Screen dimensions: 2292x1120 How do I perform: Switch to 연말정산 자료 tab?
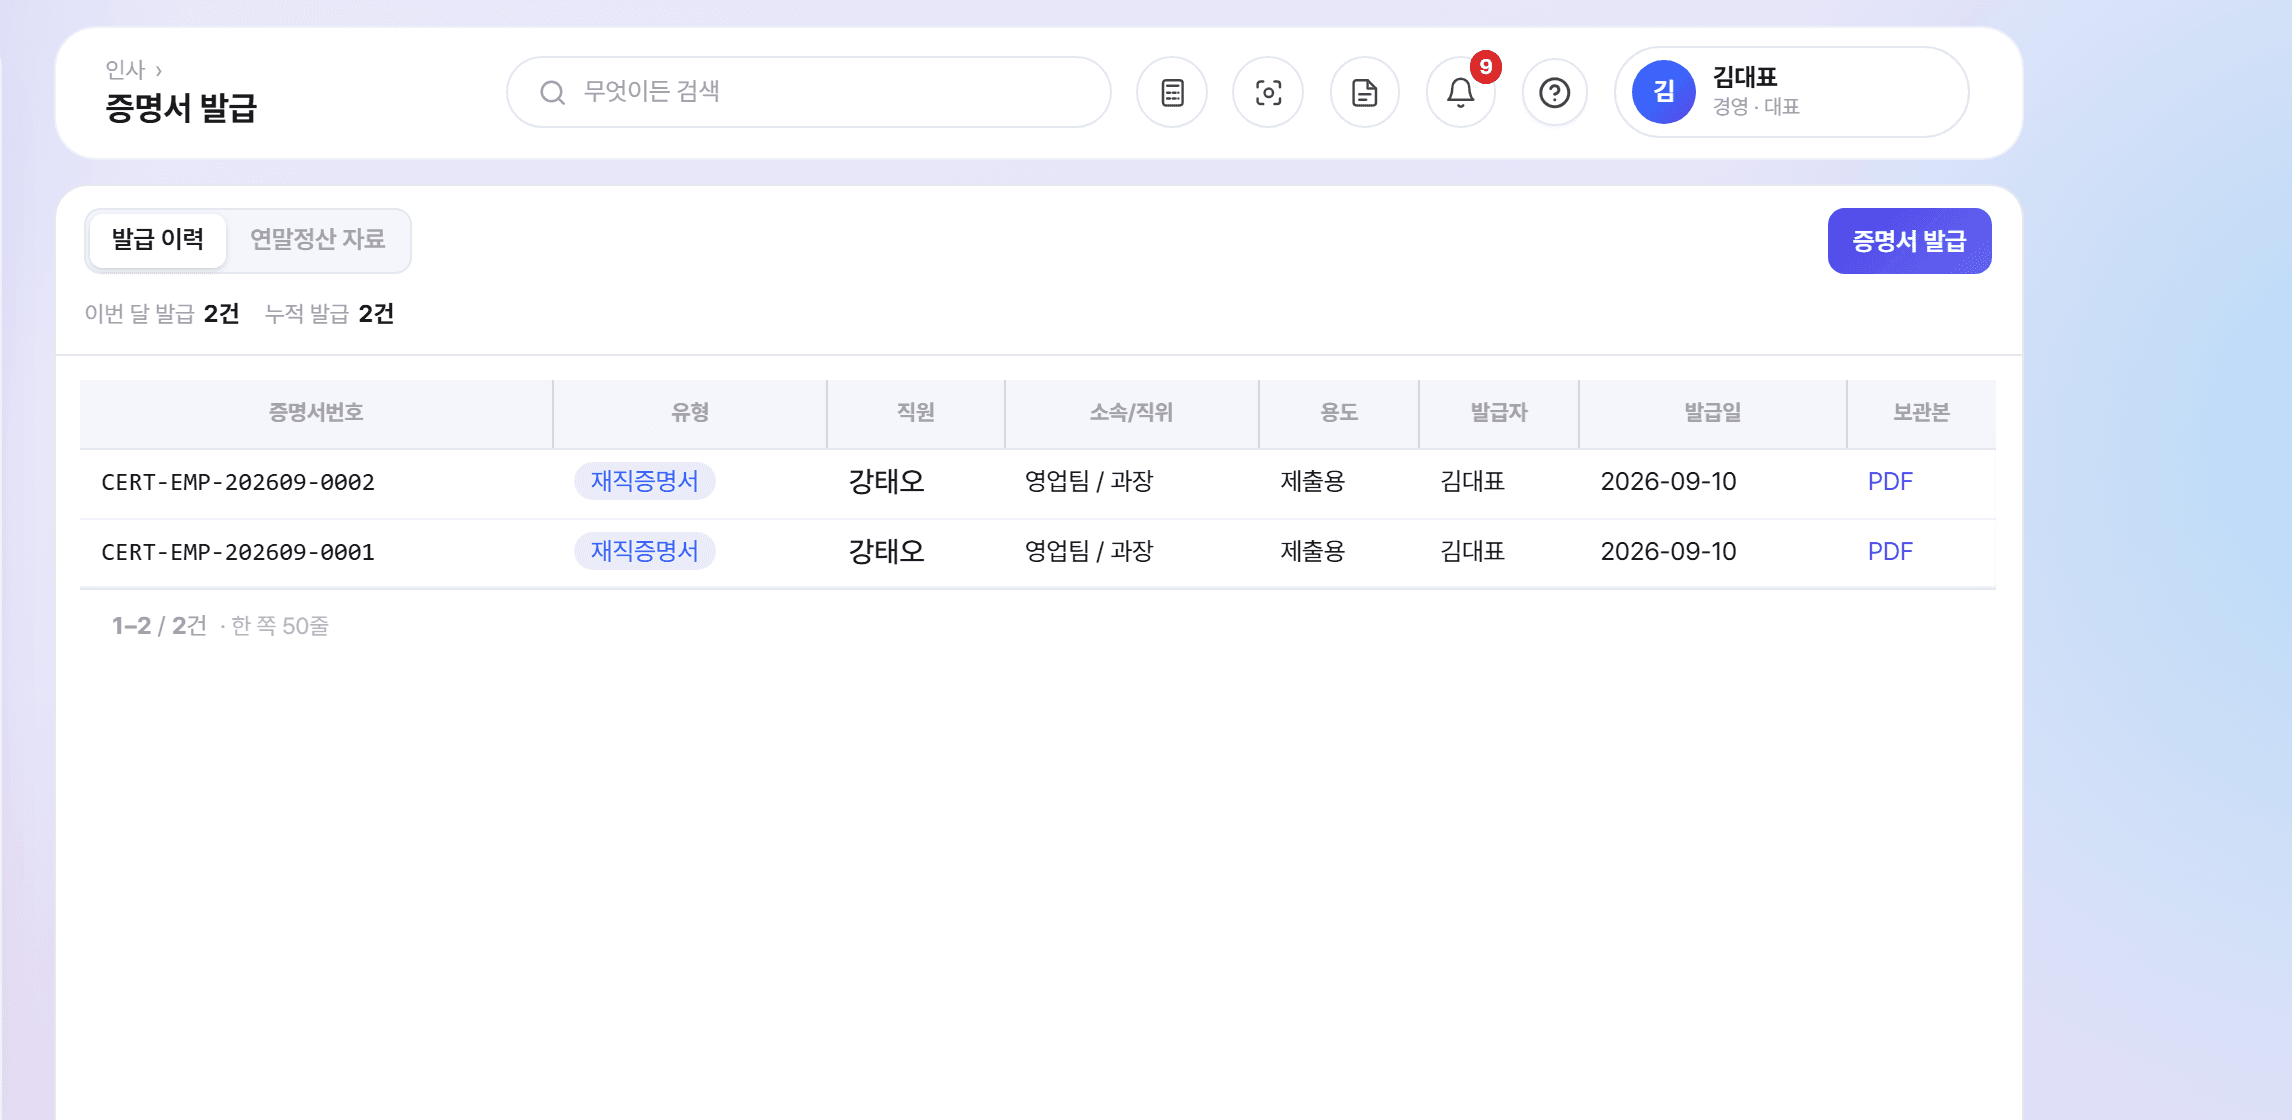click(317, 240)
